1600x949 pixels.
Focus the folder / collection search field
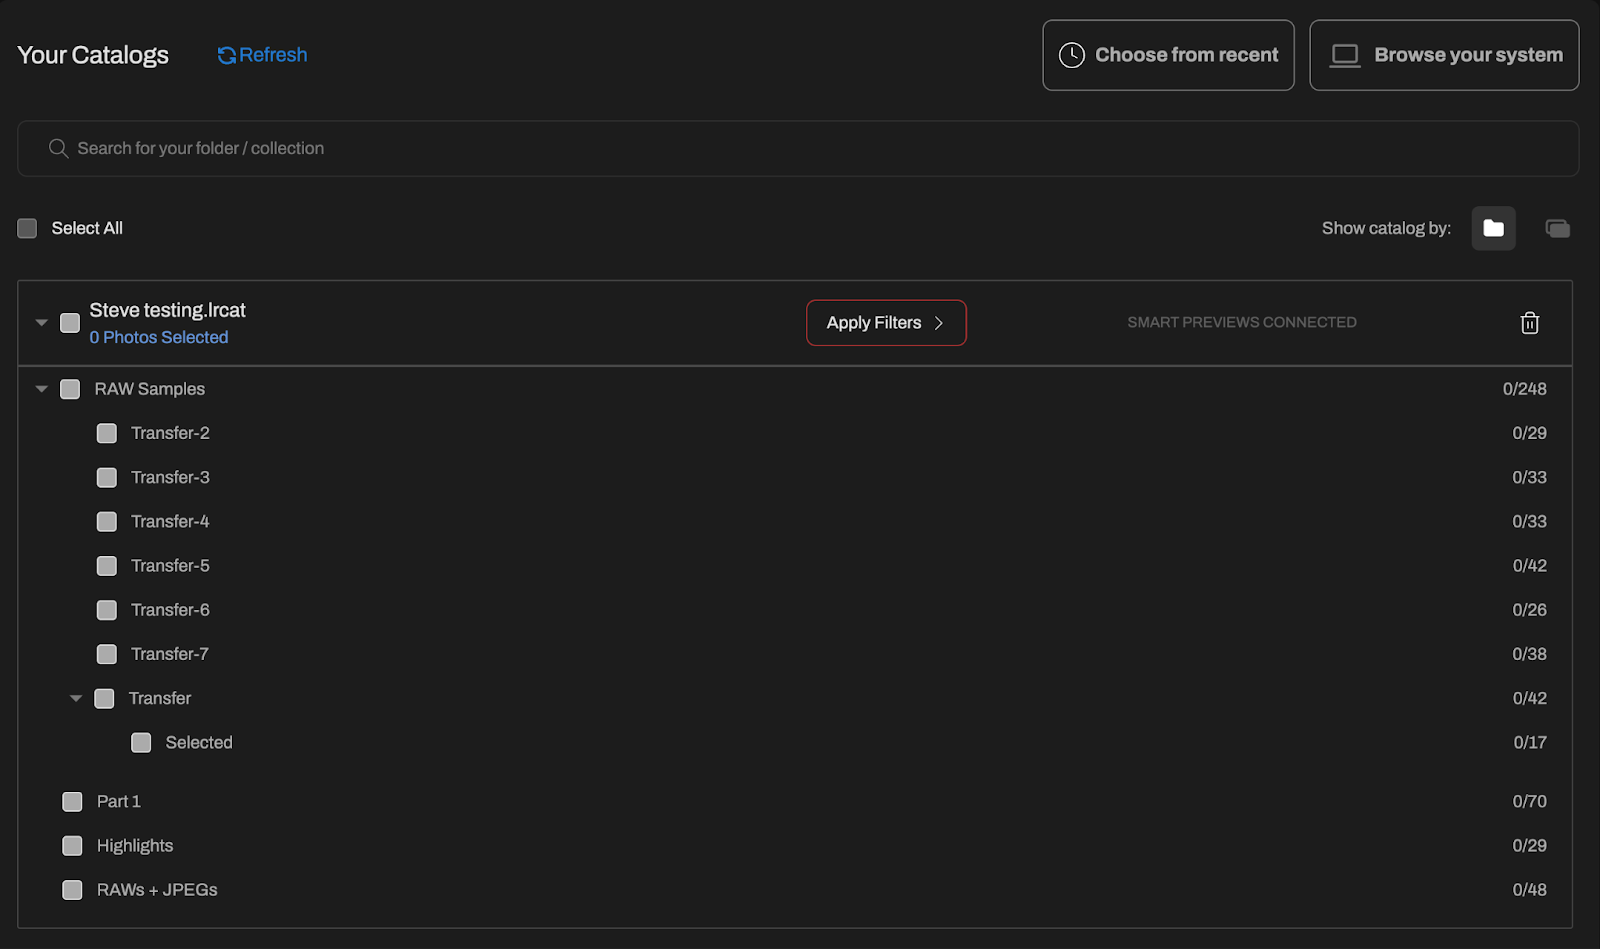click(x=800, y=149)
